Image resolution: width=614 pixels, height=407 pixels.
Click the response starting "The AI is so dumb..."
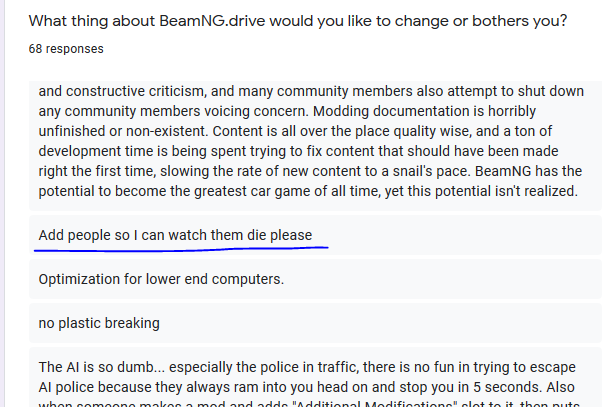300,368
